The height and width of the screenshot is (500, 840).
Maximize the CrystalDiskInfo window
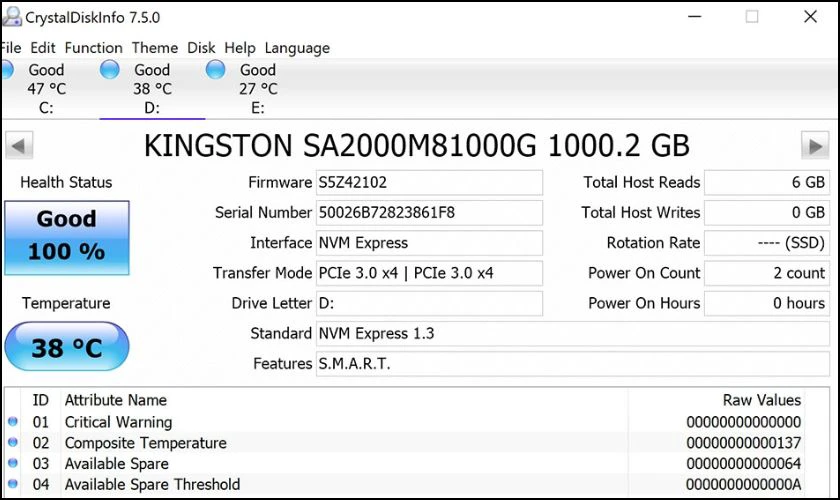click(752, 17)
